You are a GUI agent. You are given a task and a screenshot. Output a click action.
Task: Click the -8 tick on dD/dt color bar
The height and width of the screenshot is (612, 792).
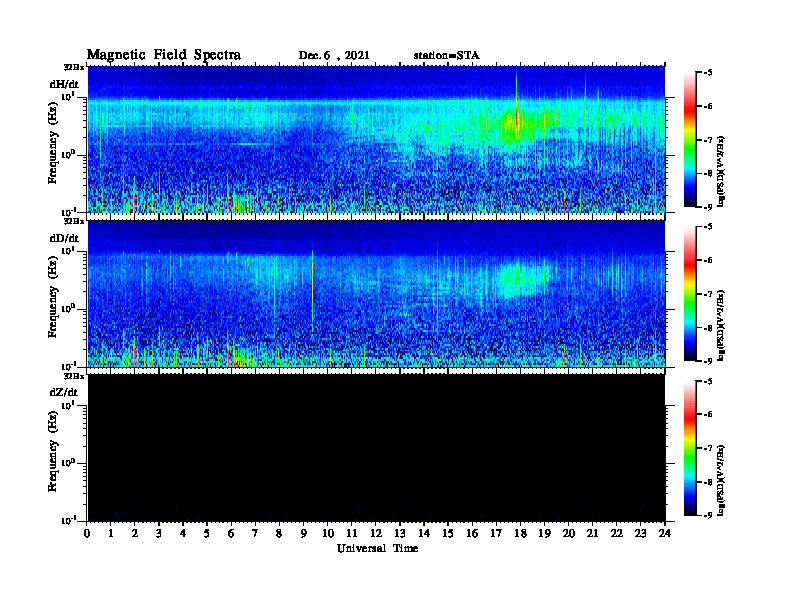[x=708, y=328]
